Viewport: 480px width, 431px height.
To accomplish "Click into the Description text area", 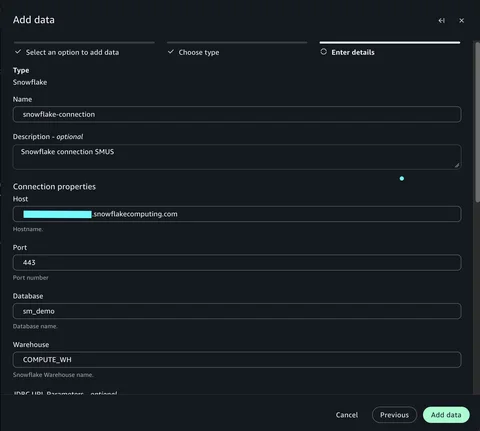I will (x=237, y=157).
